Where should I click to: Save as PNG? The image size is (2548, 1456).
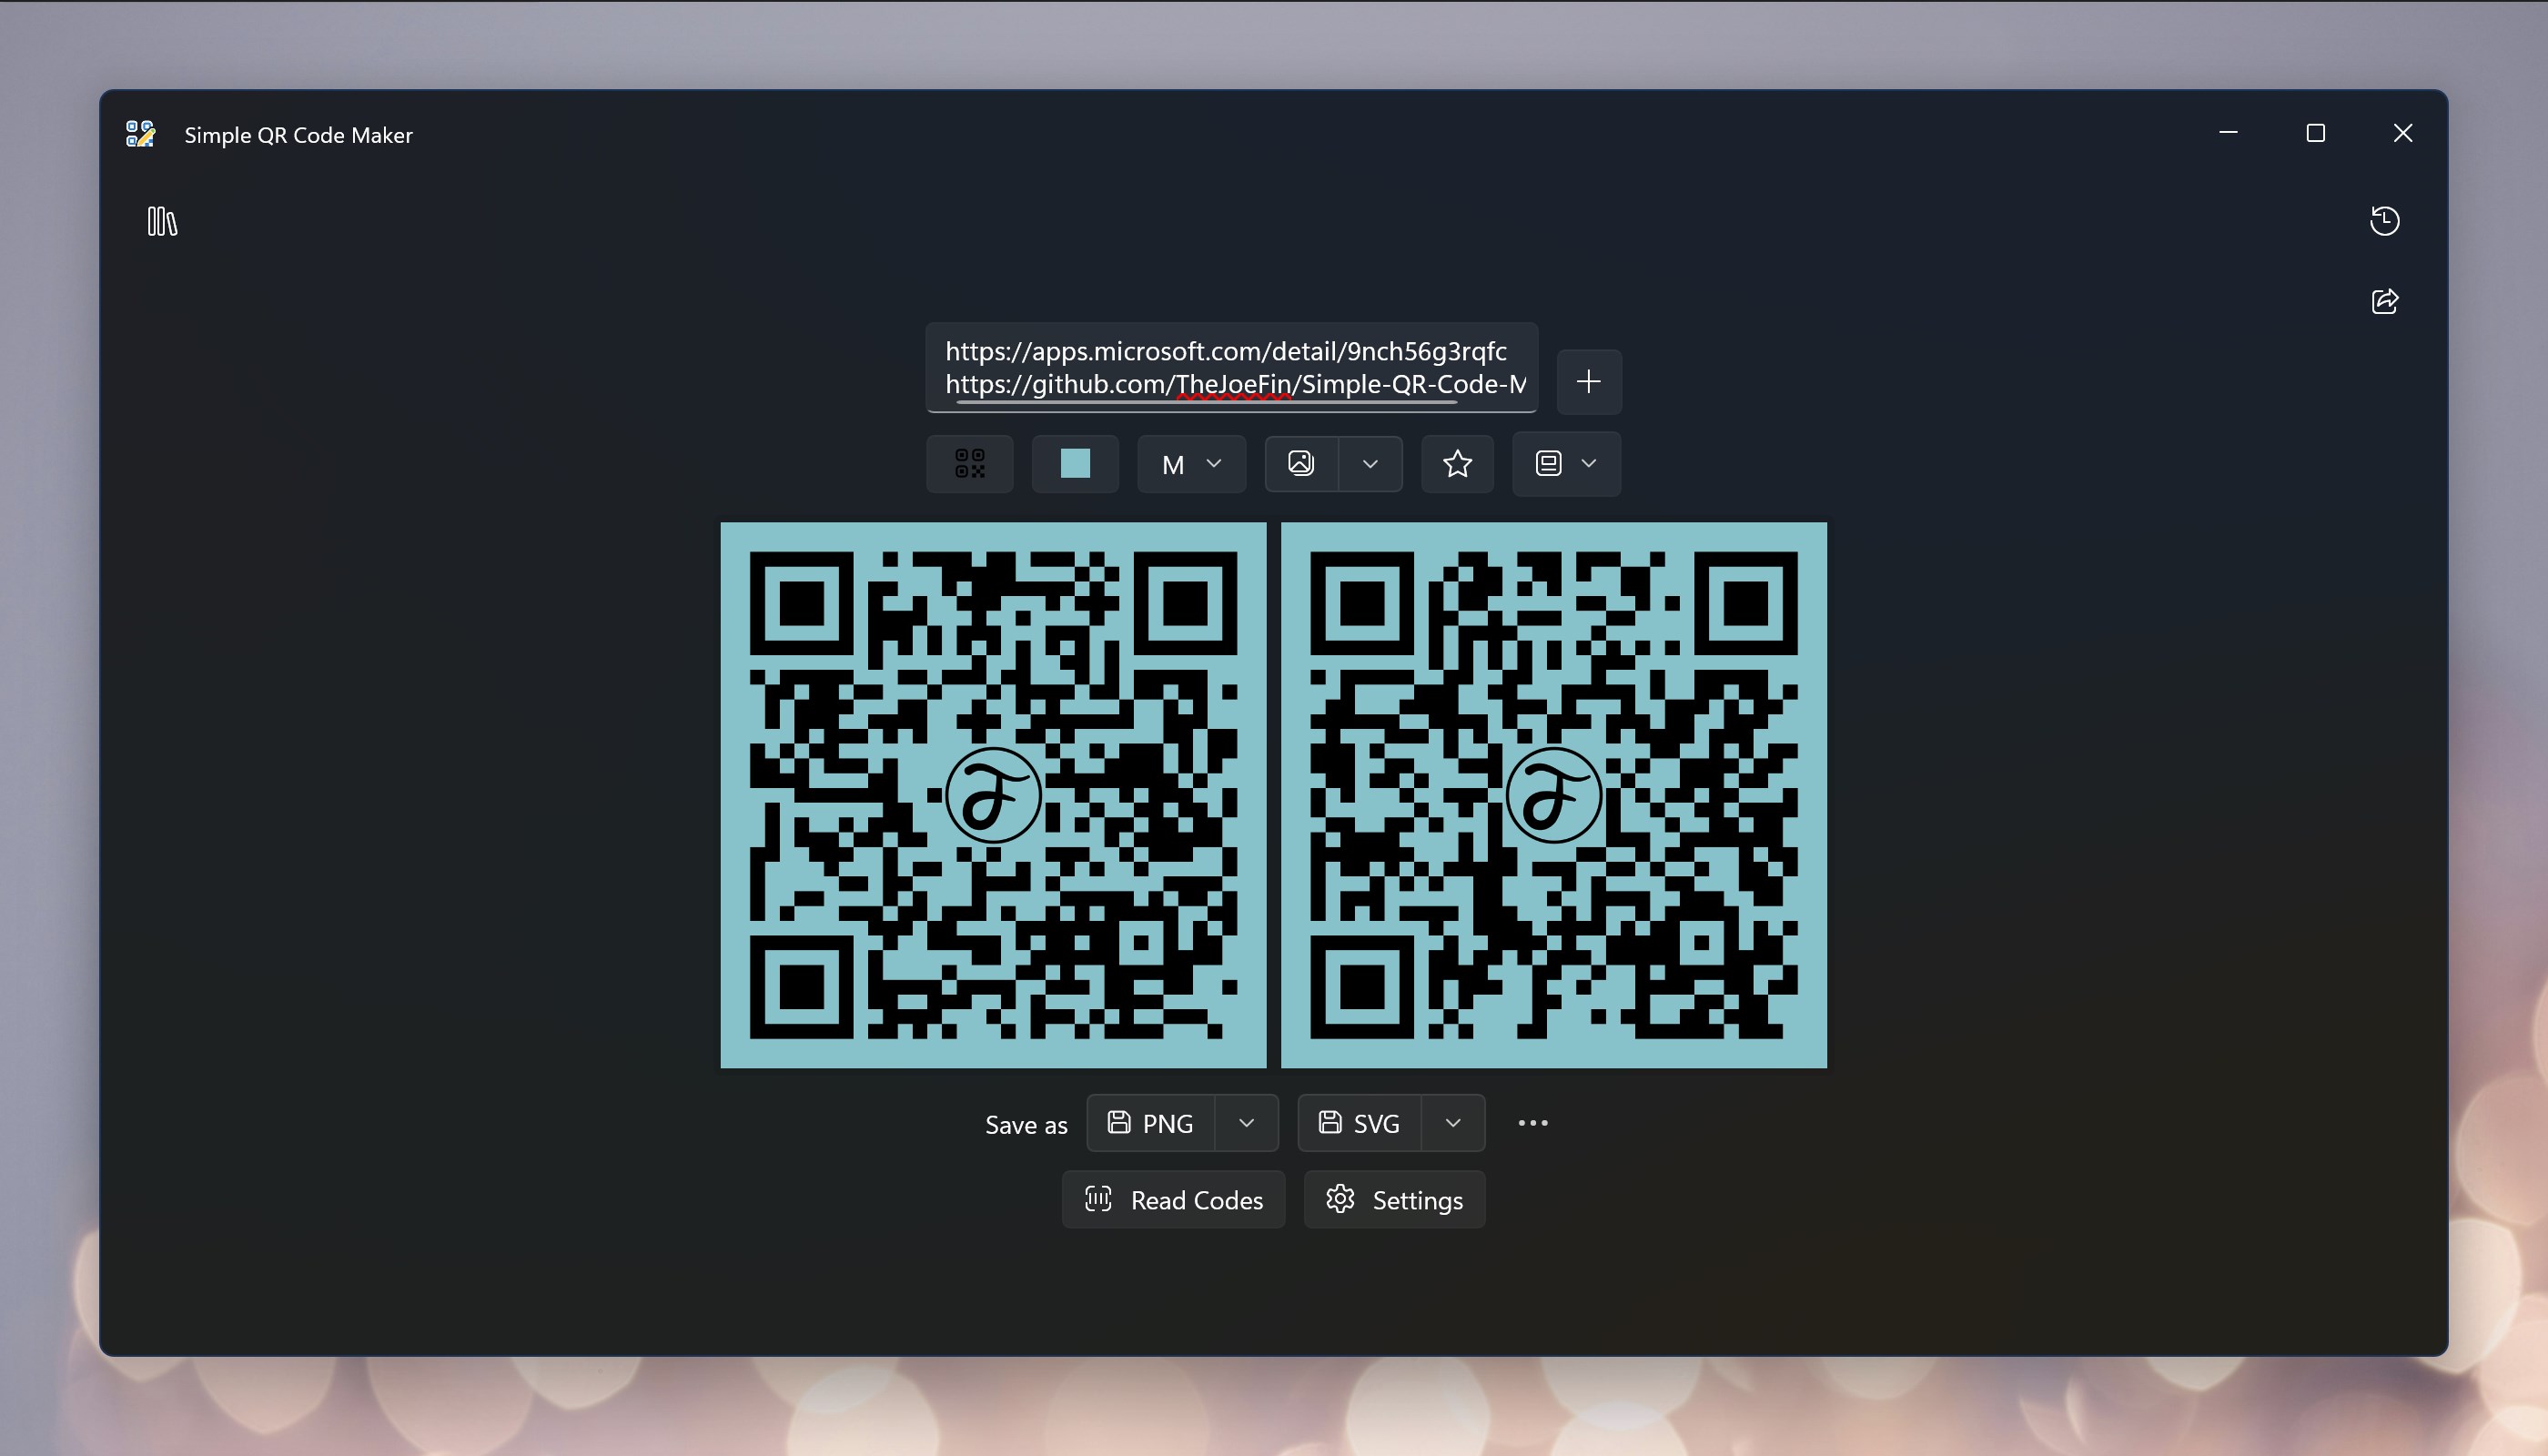[1151, 1123]
